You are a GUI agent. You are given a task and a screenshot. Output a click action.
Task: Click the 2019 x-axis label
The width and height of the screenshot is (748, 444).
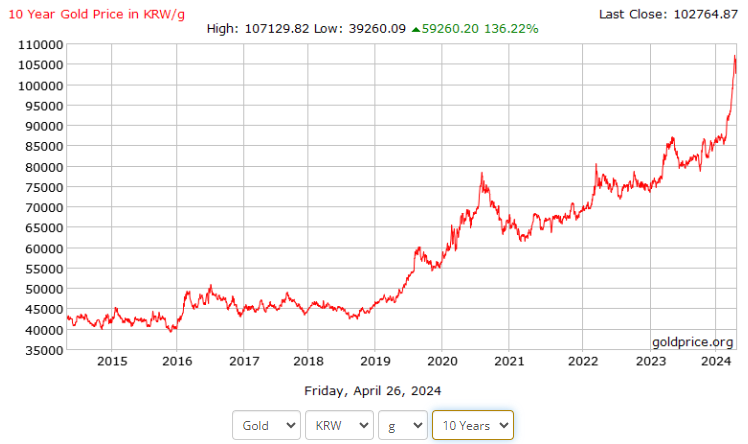pyautogui.click(x=375, y=361)
